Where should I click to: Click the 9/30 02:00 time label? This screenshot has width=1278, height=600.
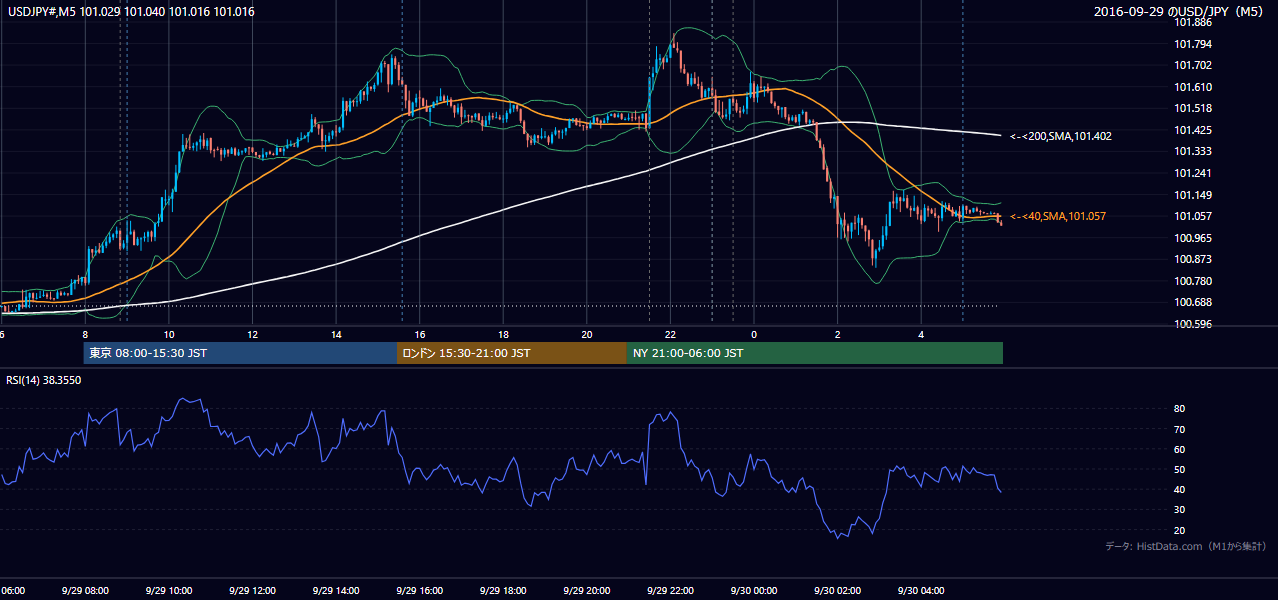point(837,591)
